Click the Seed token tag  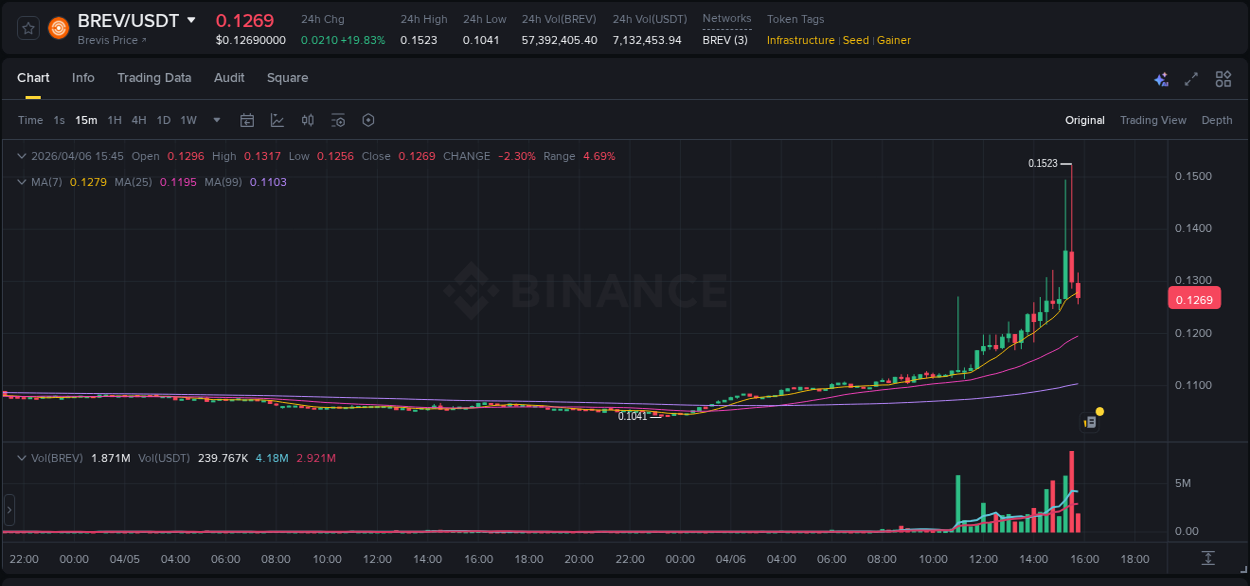click(x=855, y=40)
